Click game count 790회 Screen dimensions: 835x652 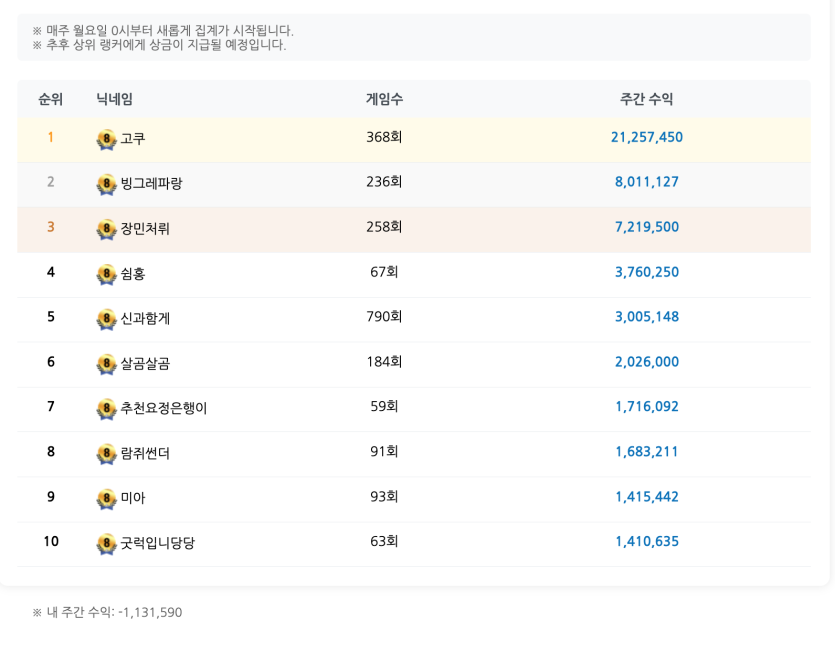[x=384, y=317]
